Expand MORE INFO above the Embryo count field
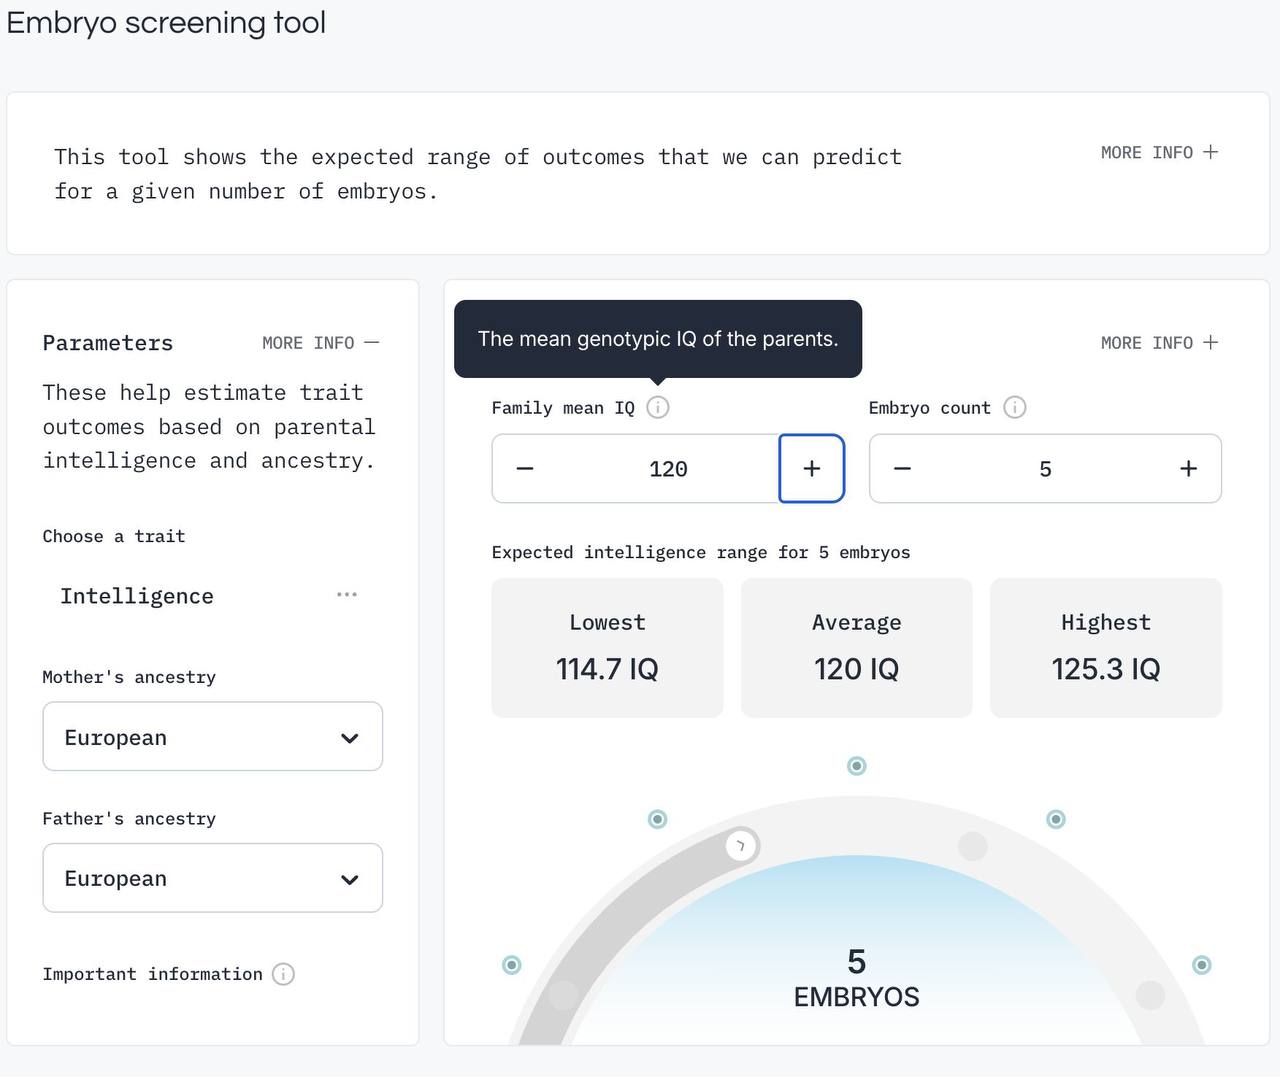 (1158, 343)
